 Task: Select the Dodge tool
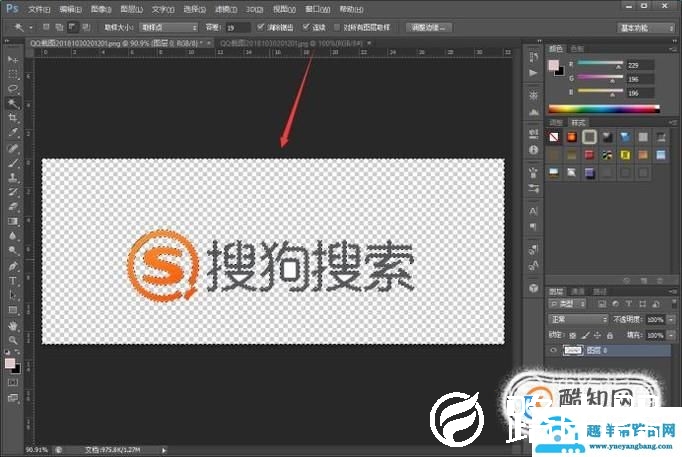pos(13,250)
